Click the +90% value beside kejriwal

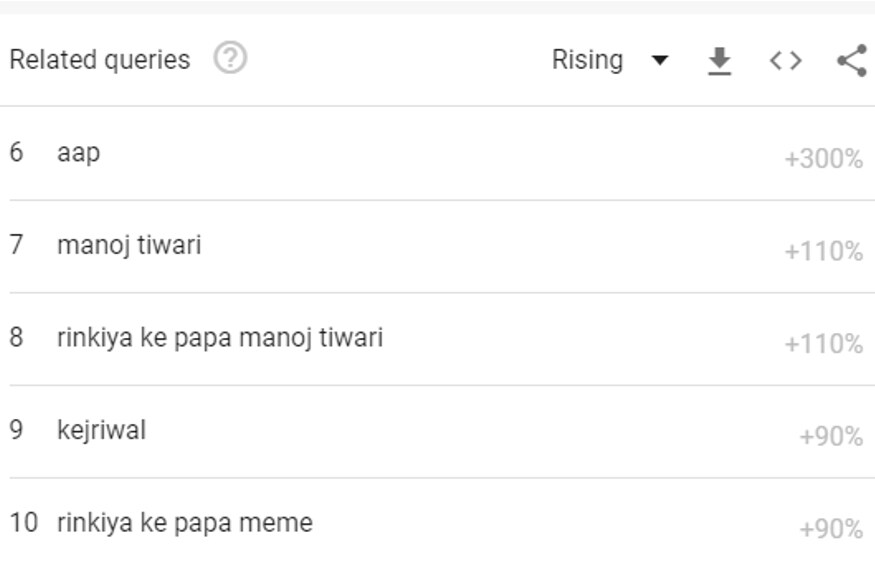pos(831,436)
